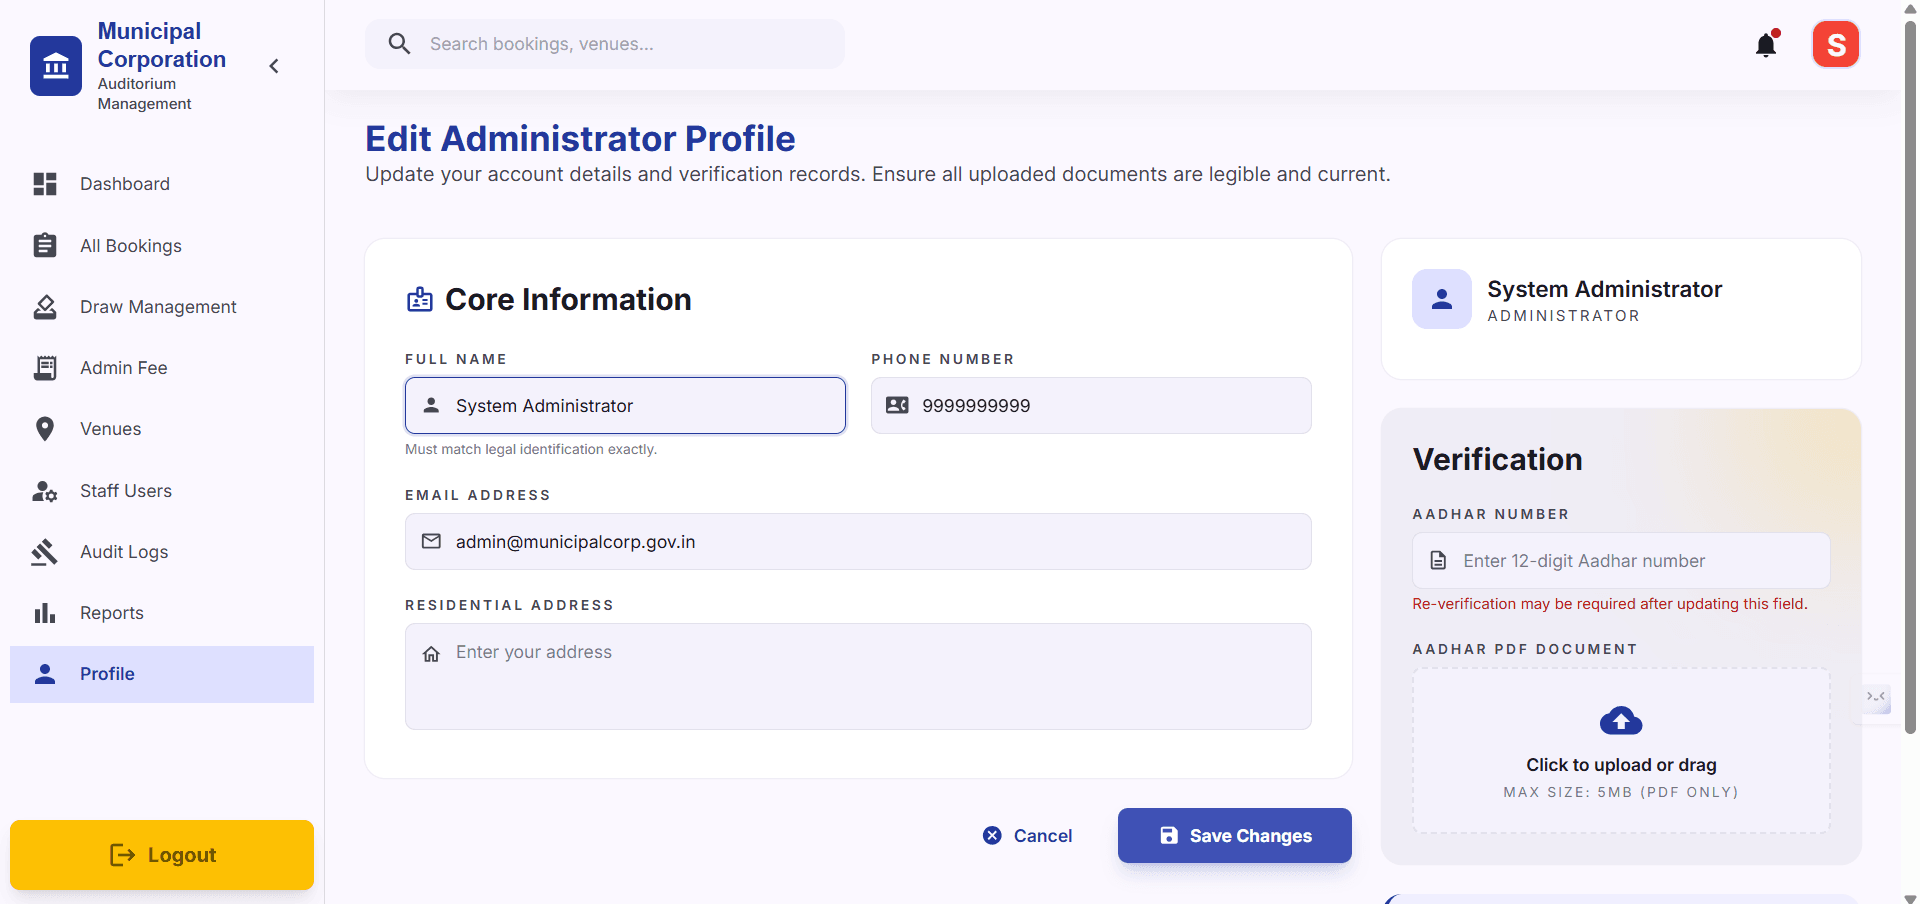Click the cloud upload icon
This screenshot has width=1920, height=904.
[x=1621, y=720]
